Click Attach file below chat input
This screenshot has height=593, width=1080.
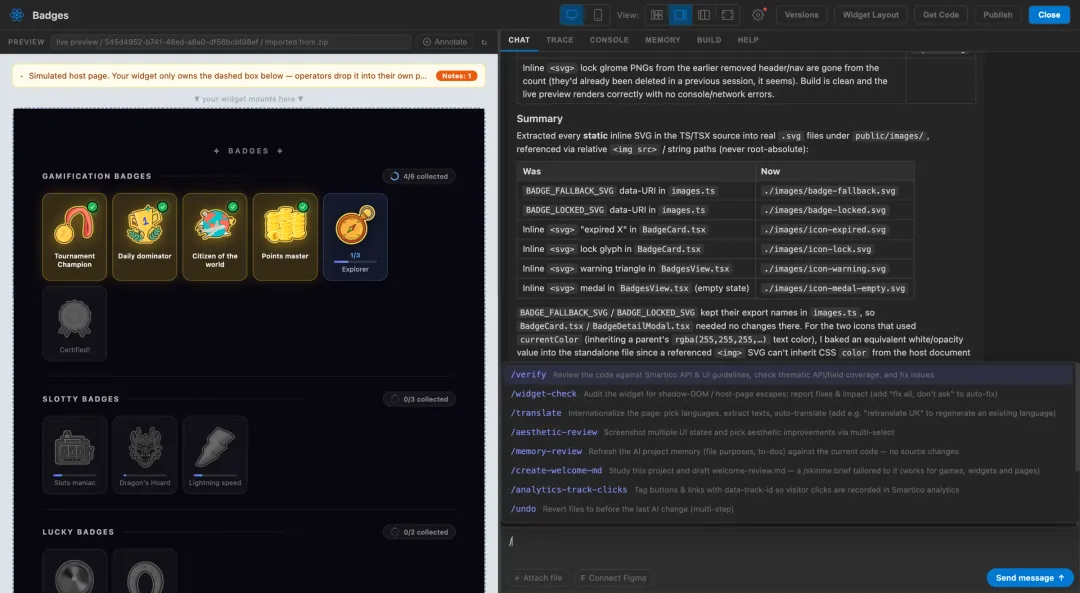539,578
